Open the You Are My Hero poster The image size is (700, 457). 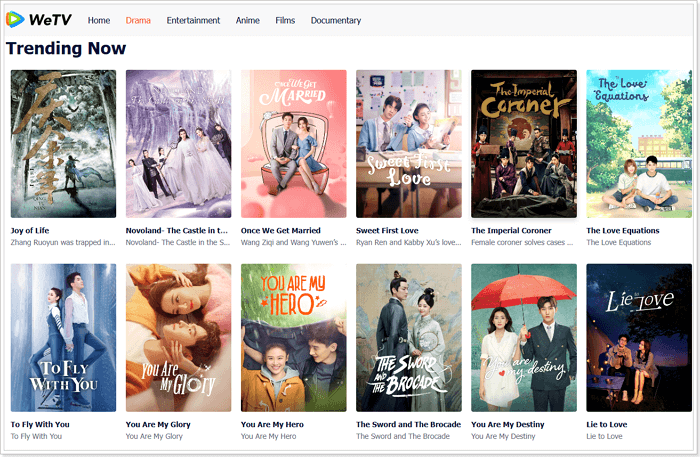293,337
